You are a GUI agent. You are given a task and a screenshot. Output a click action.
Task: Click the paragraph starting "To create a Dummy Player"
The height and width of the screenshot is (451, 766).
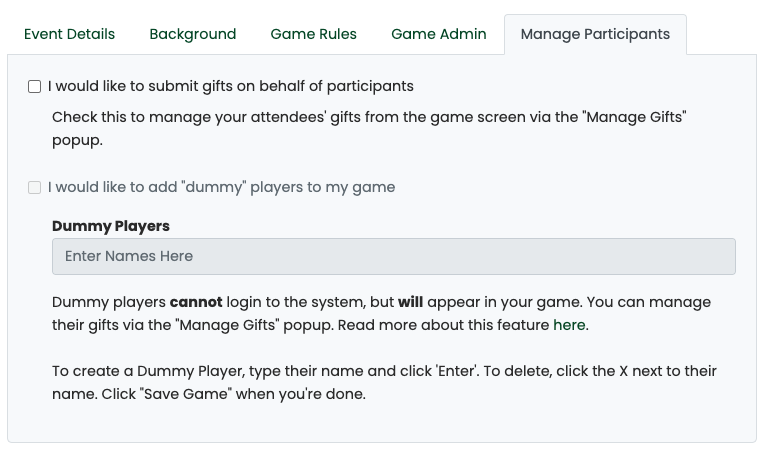click(384, 383)
